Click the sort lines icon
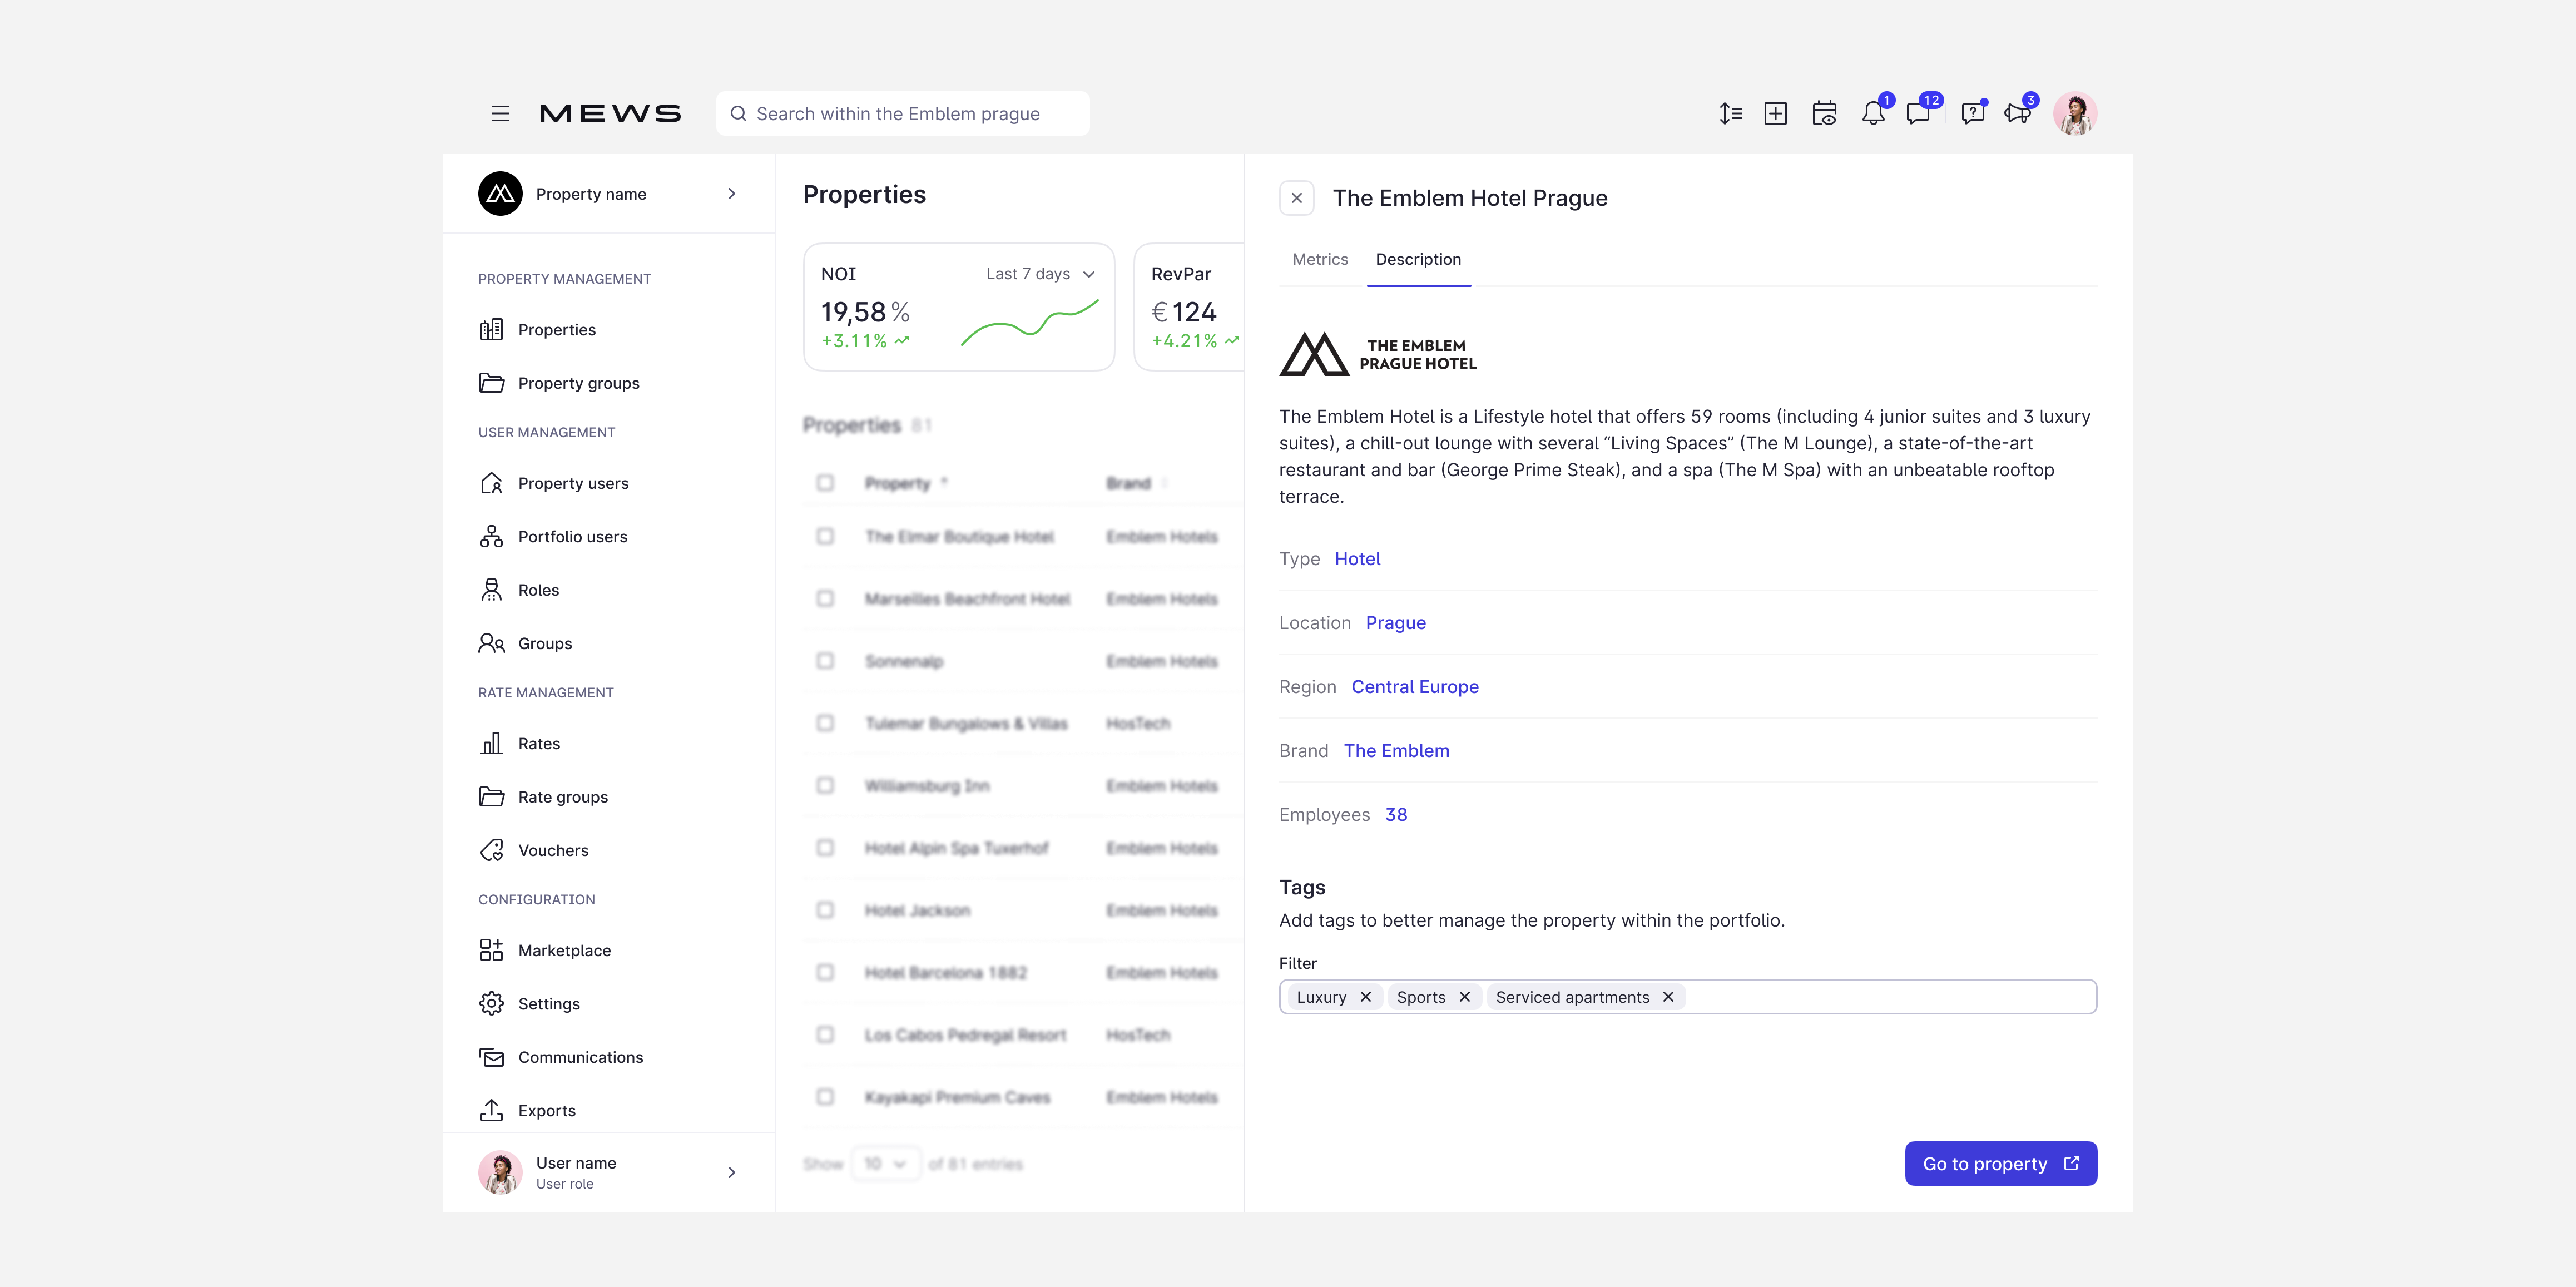Image resolution: width=2576 pixels, height=1287 pixels. tap(1730, 114)
